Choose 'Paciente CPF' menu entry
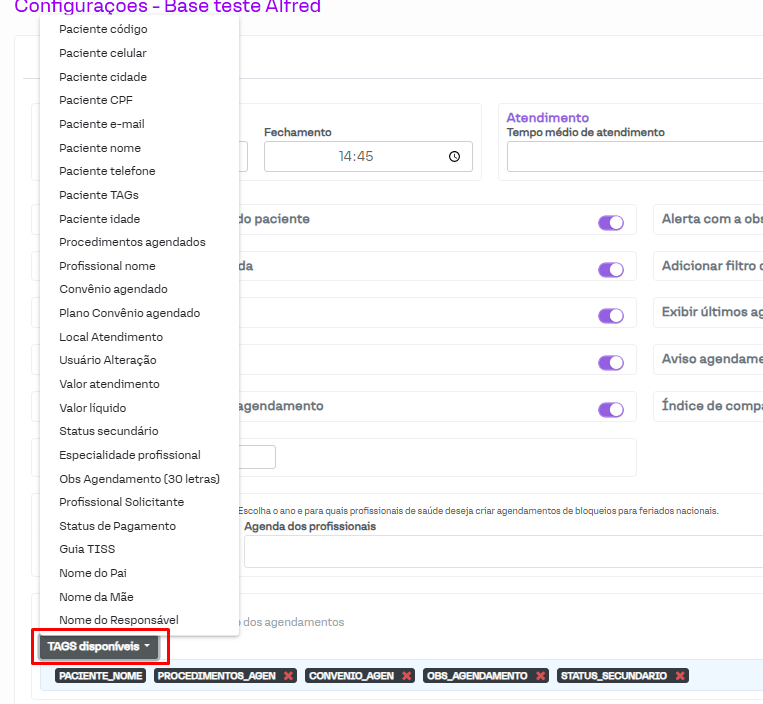763x704 pixels. click(x=96, y=100)
